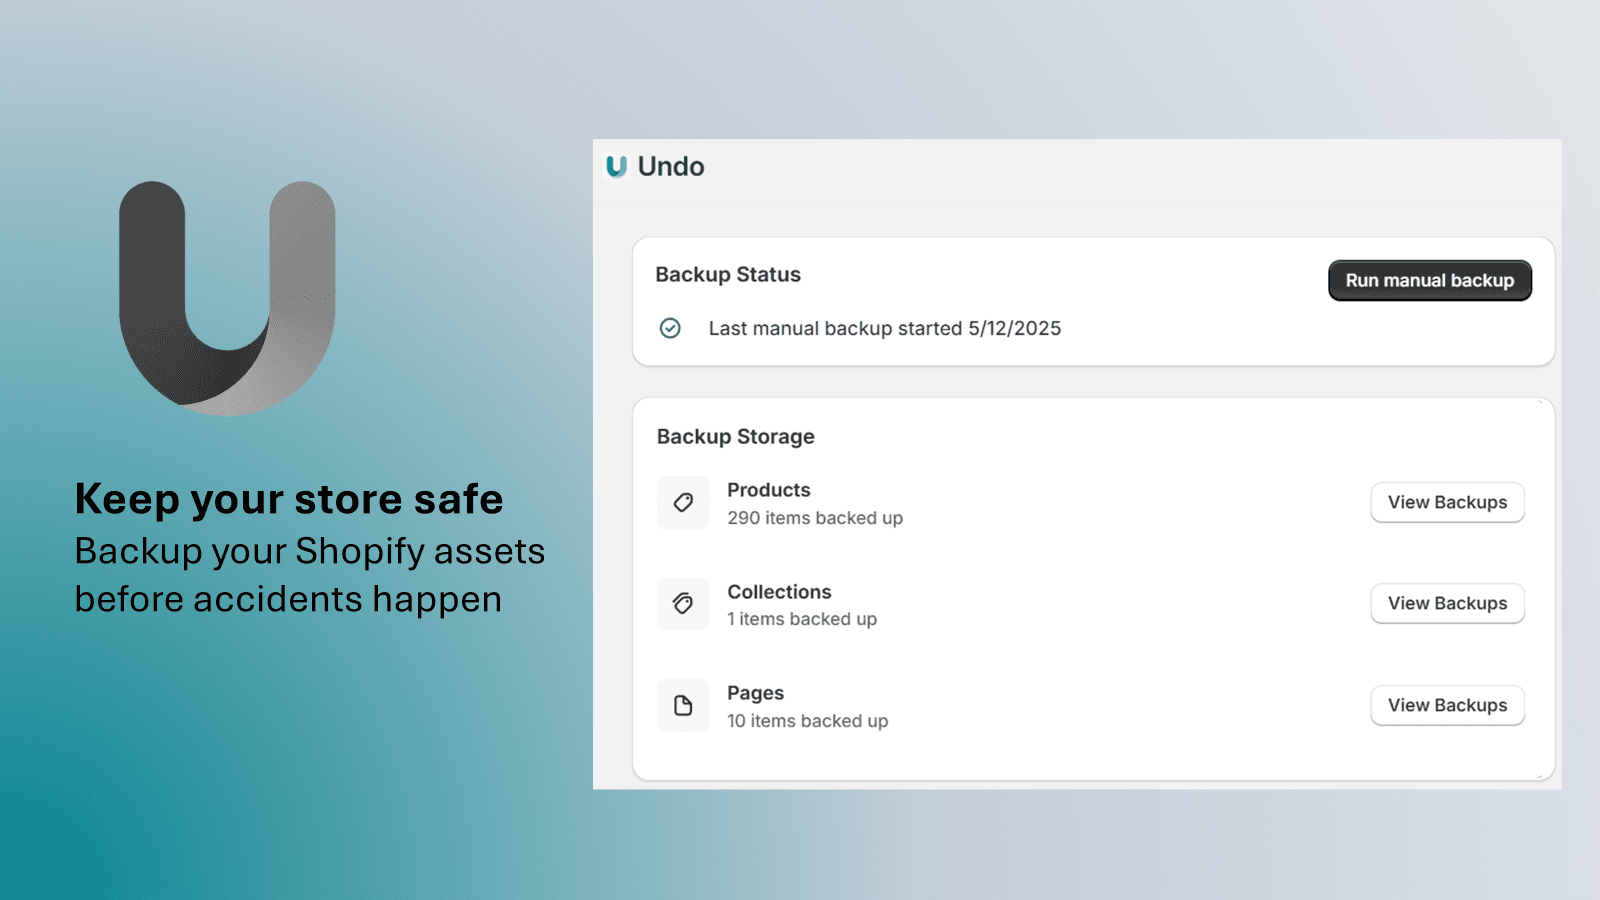This screenshot has height=900, width=1600.
Task: Click View Backups next to Collections
Action: click(x=1447, y=603)
